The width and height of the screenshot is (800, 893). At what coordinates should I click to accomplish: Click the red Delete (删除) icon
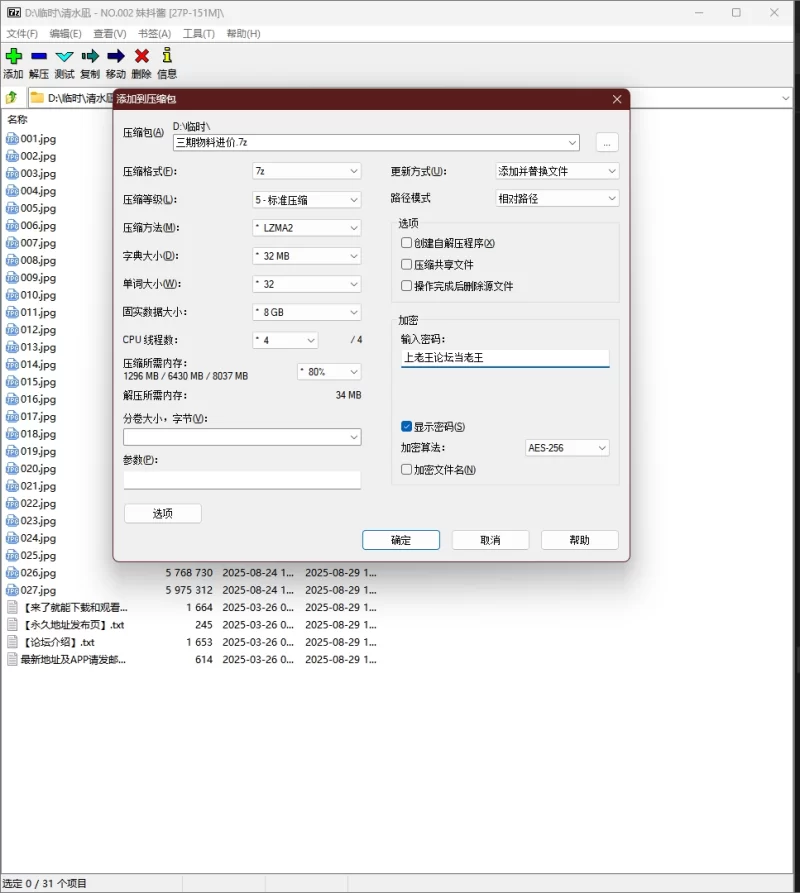[x=142, y=56]
